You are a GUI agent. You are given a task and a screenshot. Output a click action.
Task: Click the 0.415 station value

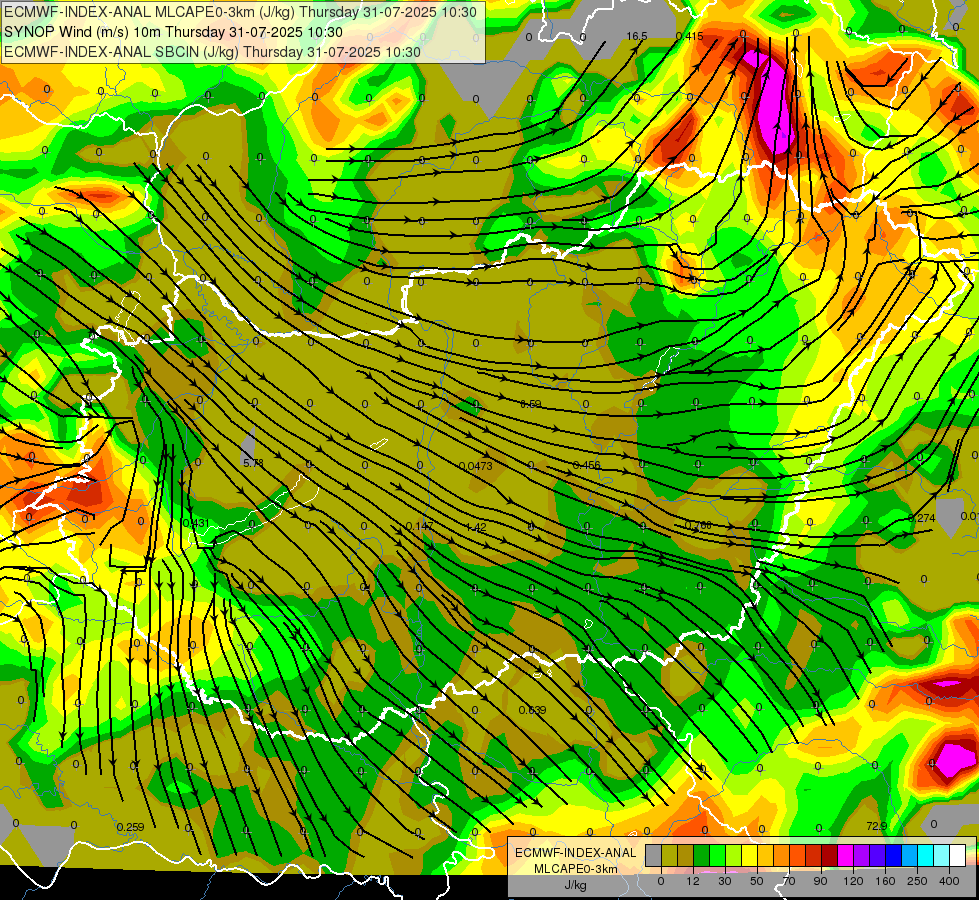point(689,36)
